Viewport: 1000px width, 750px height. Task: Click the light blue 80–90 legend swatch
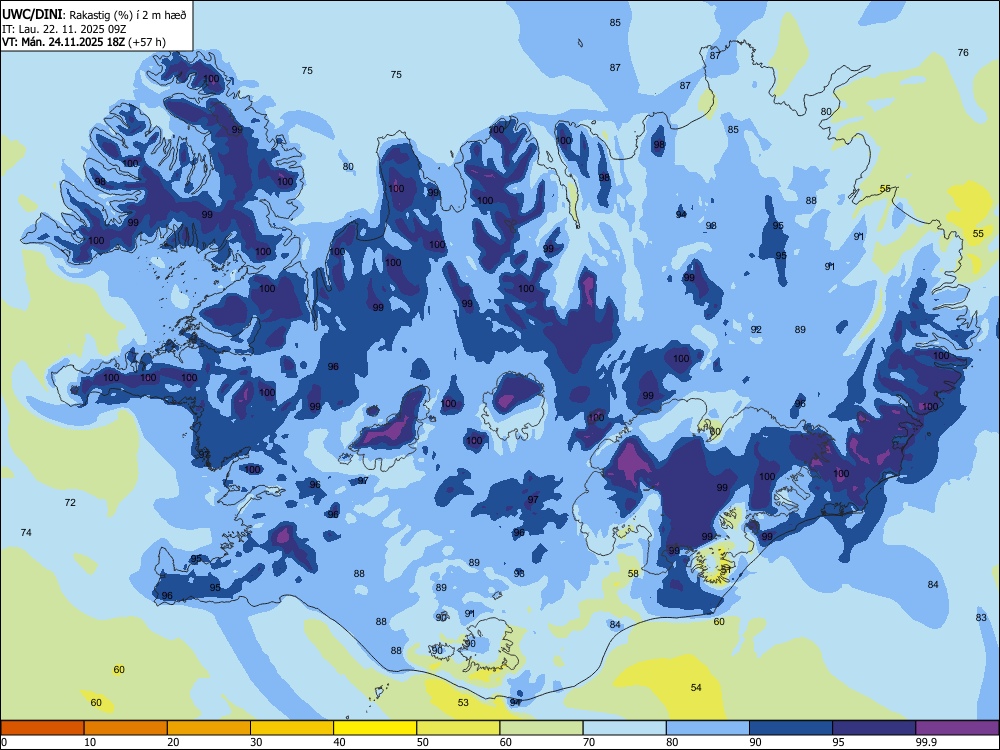[x=708, y=728]
